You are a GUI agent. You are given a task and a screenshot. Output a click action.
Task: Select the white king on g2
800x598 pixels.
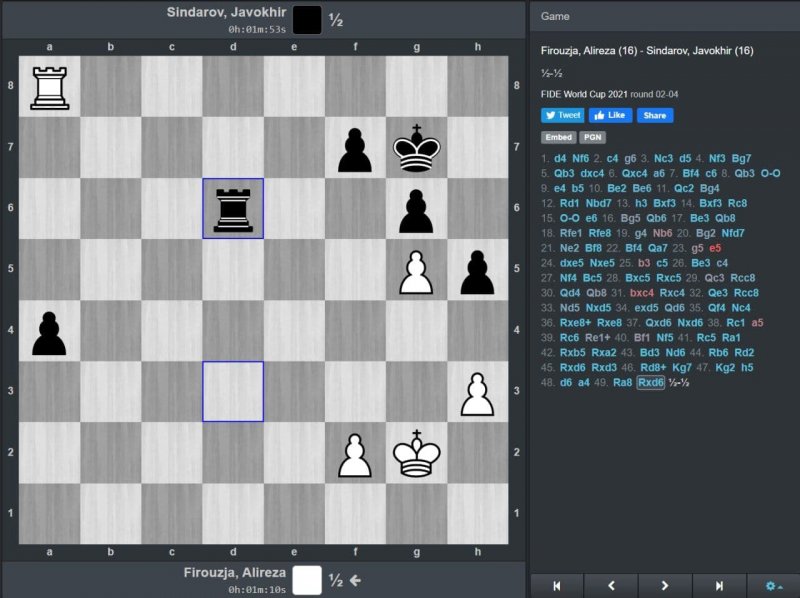[416, 453]
